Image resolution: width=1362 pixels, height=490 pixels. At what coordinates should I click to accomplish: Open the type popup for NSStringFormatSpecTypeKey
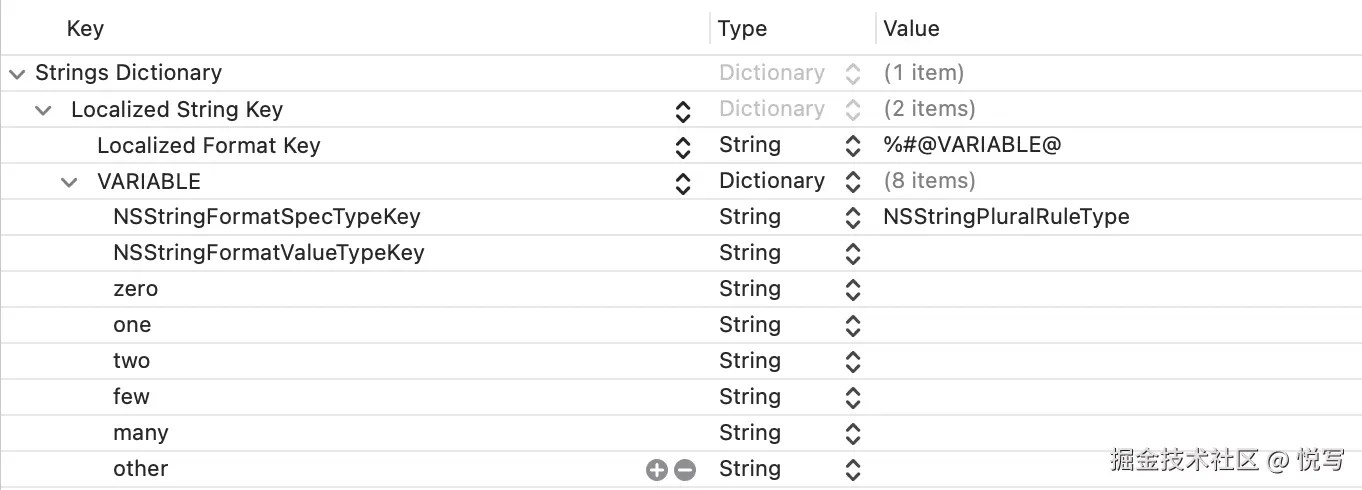[853, 217]
